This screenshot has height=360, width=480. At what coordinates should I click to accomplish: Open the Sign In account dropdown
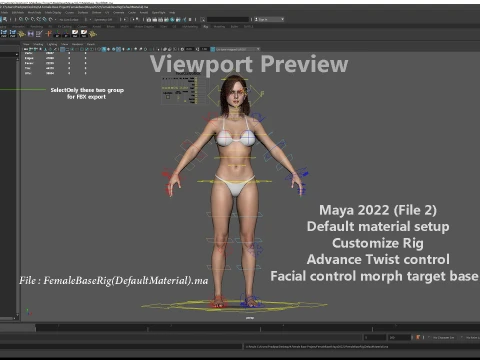point(269,19)
